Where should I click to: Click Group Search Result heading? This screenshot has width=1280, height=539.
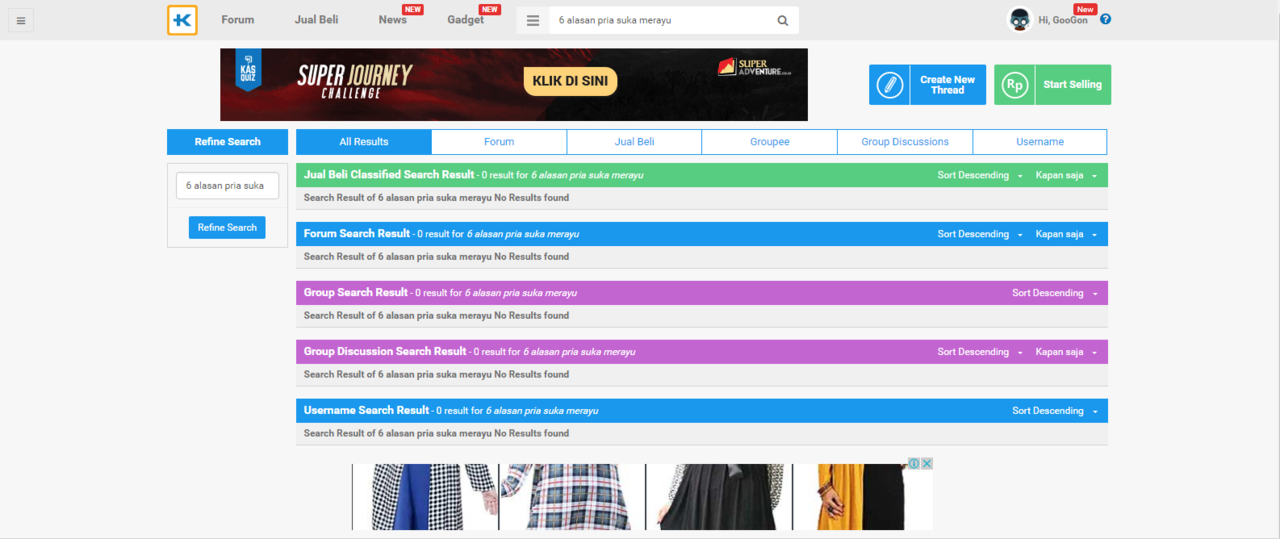pos(356,293)
